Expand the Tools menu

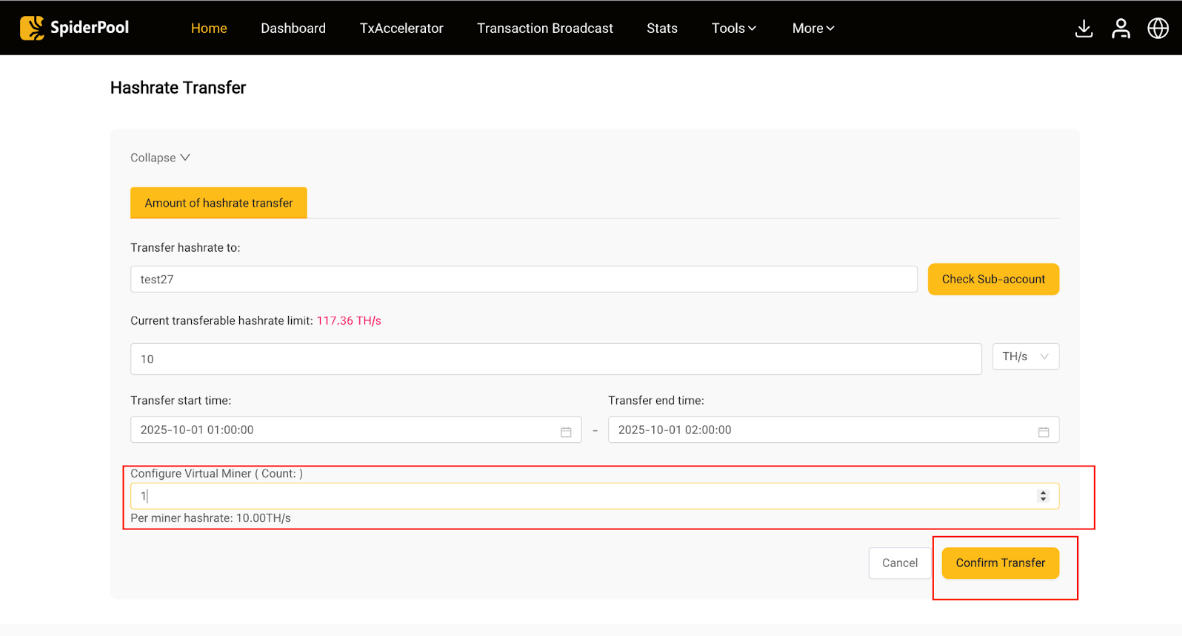coord(734,28)
